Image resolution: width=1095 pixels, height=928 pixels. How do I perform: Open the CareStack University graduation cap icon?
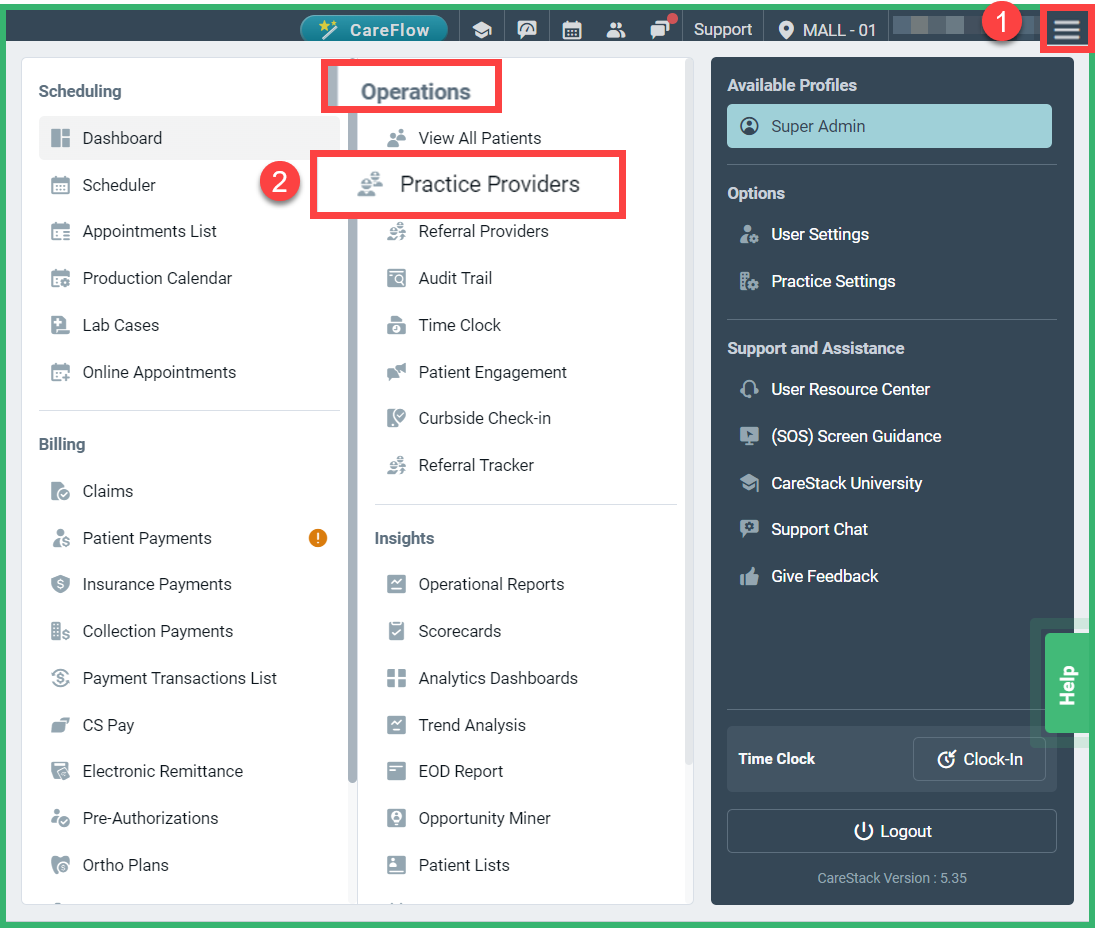(482, 28)
